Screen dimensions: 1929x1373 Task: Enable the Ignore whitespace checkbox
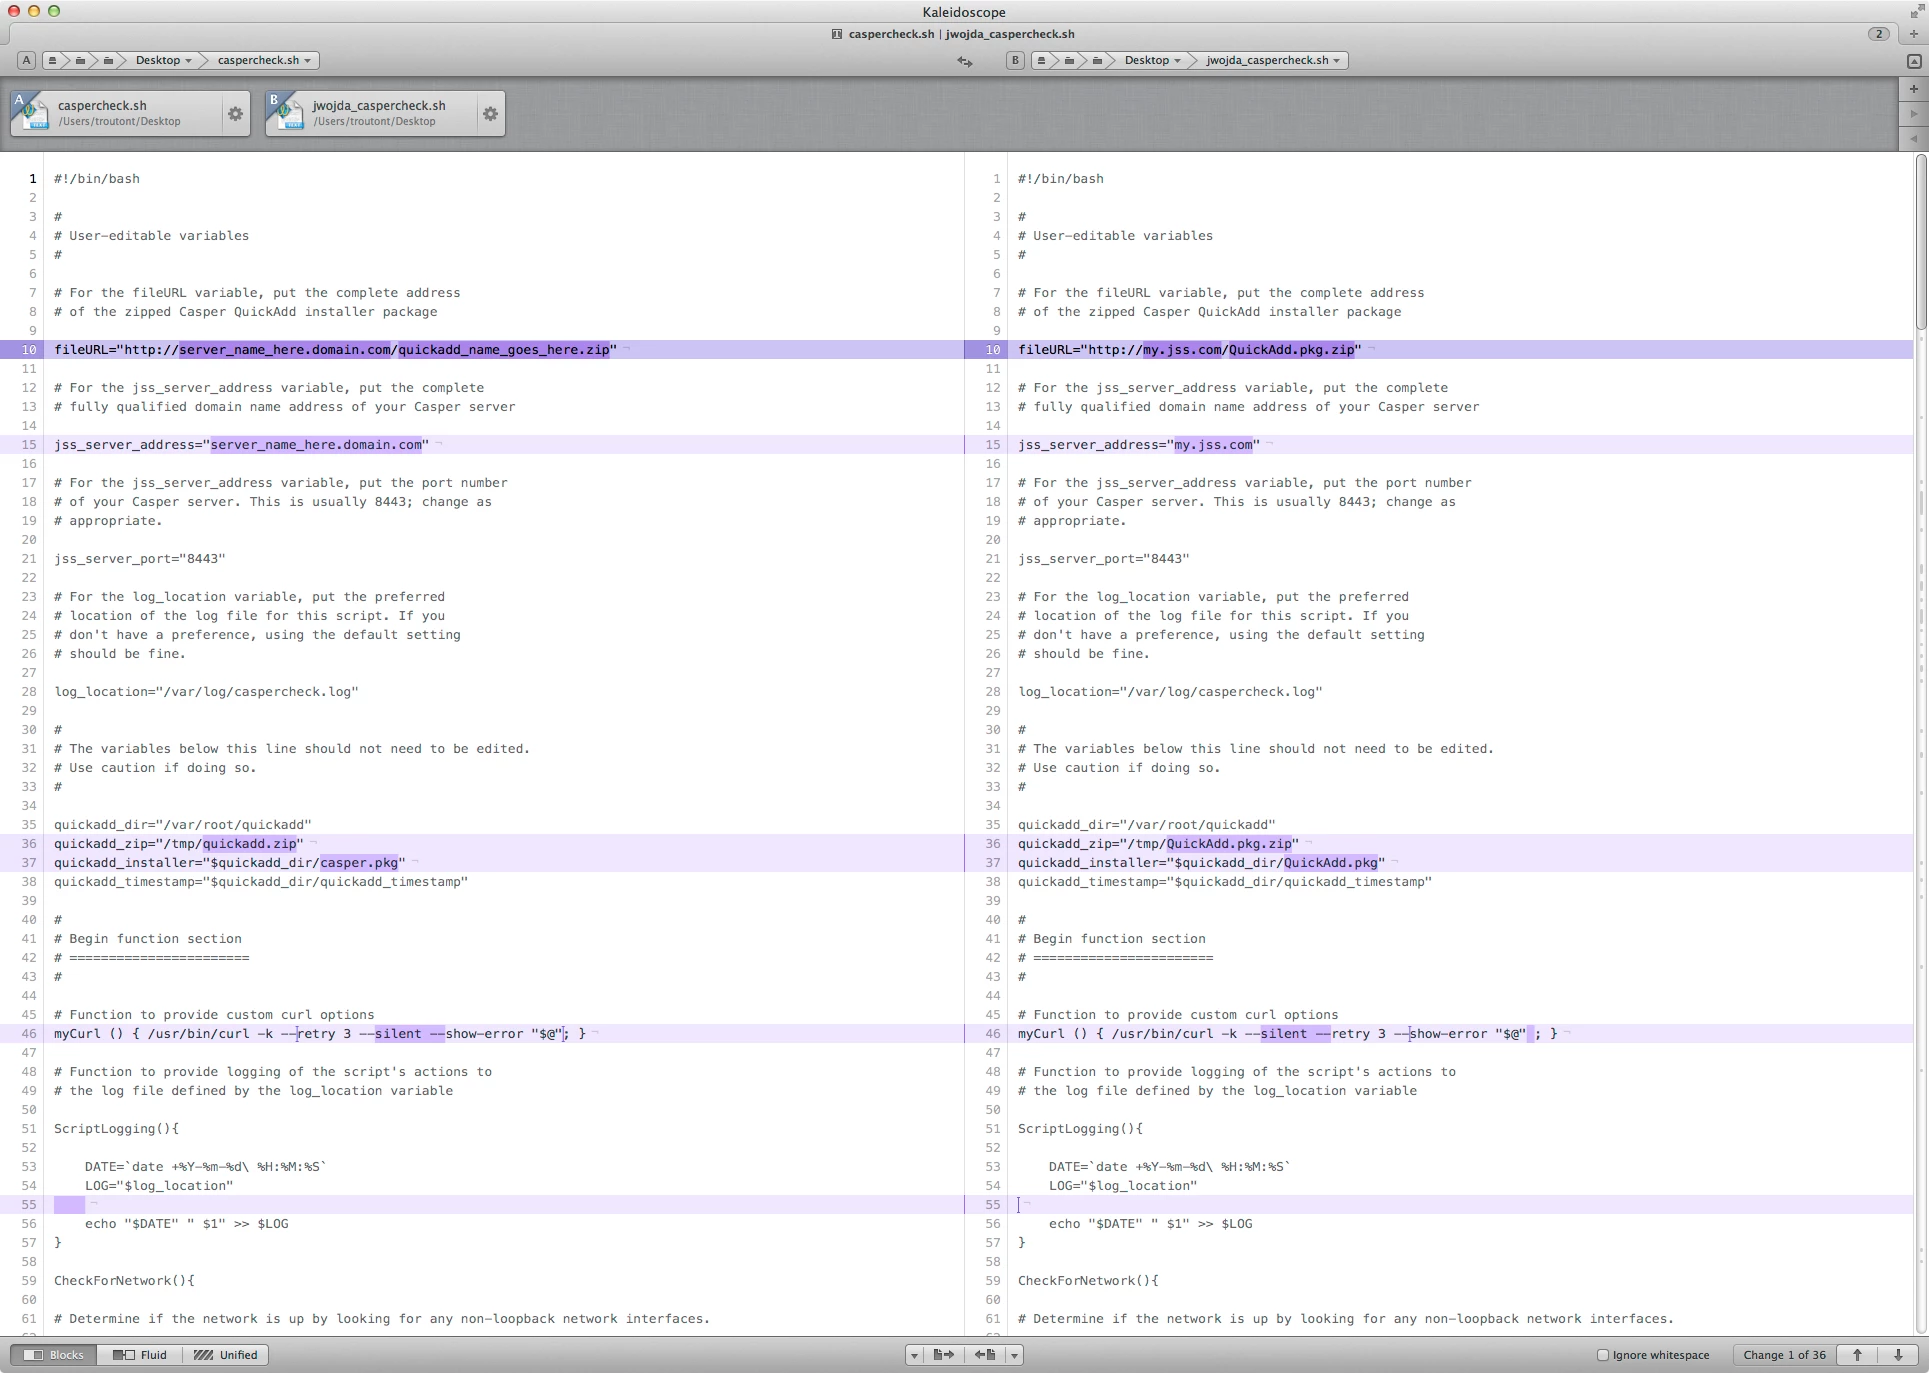point(1603,1355)
